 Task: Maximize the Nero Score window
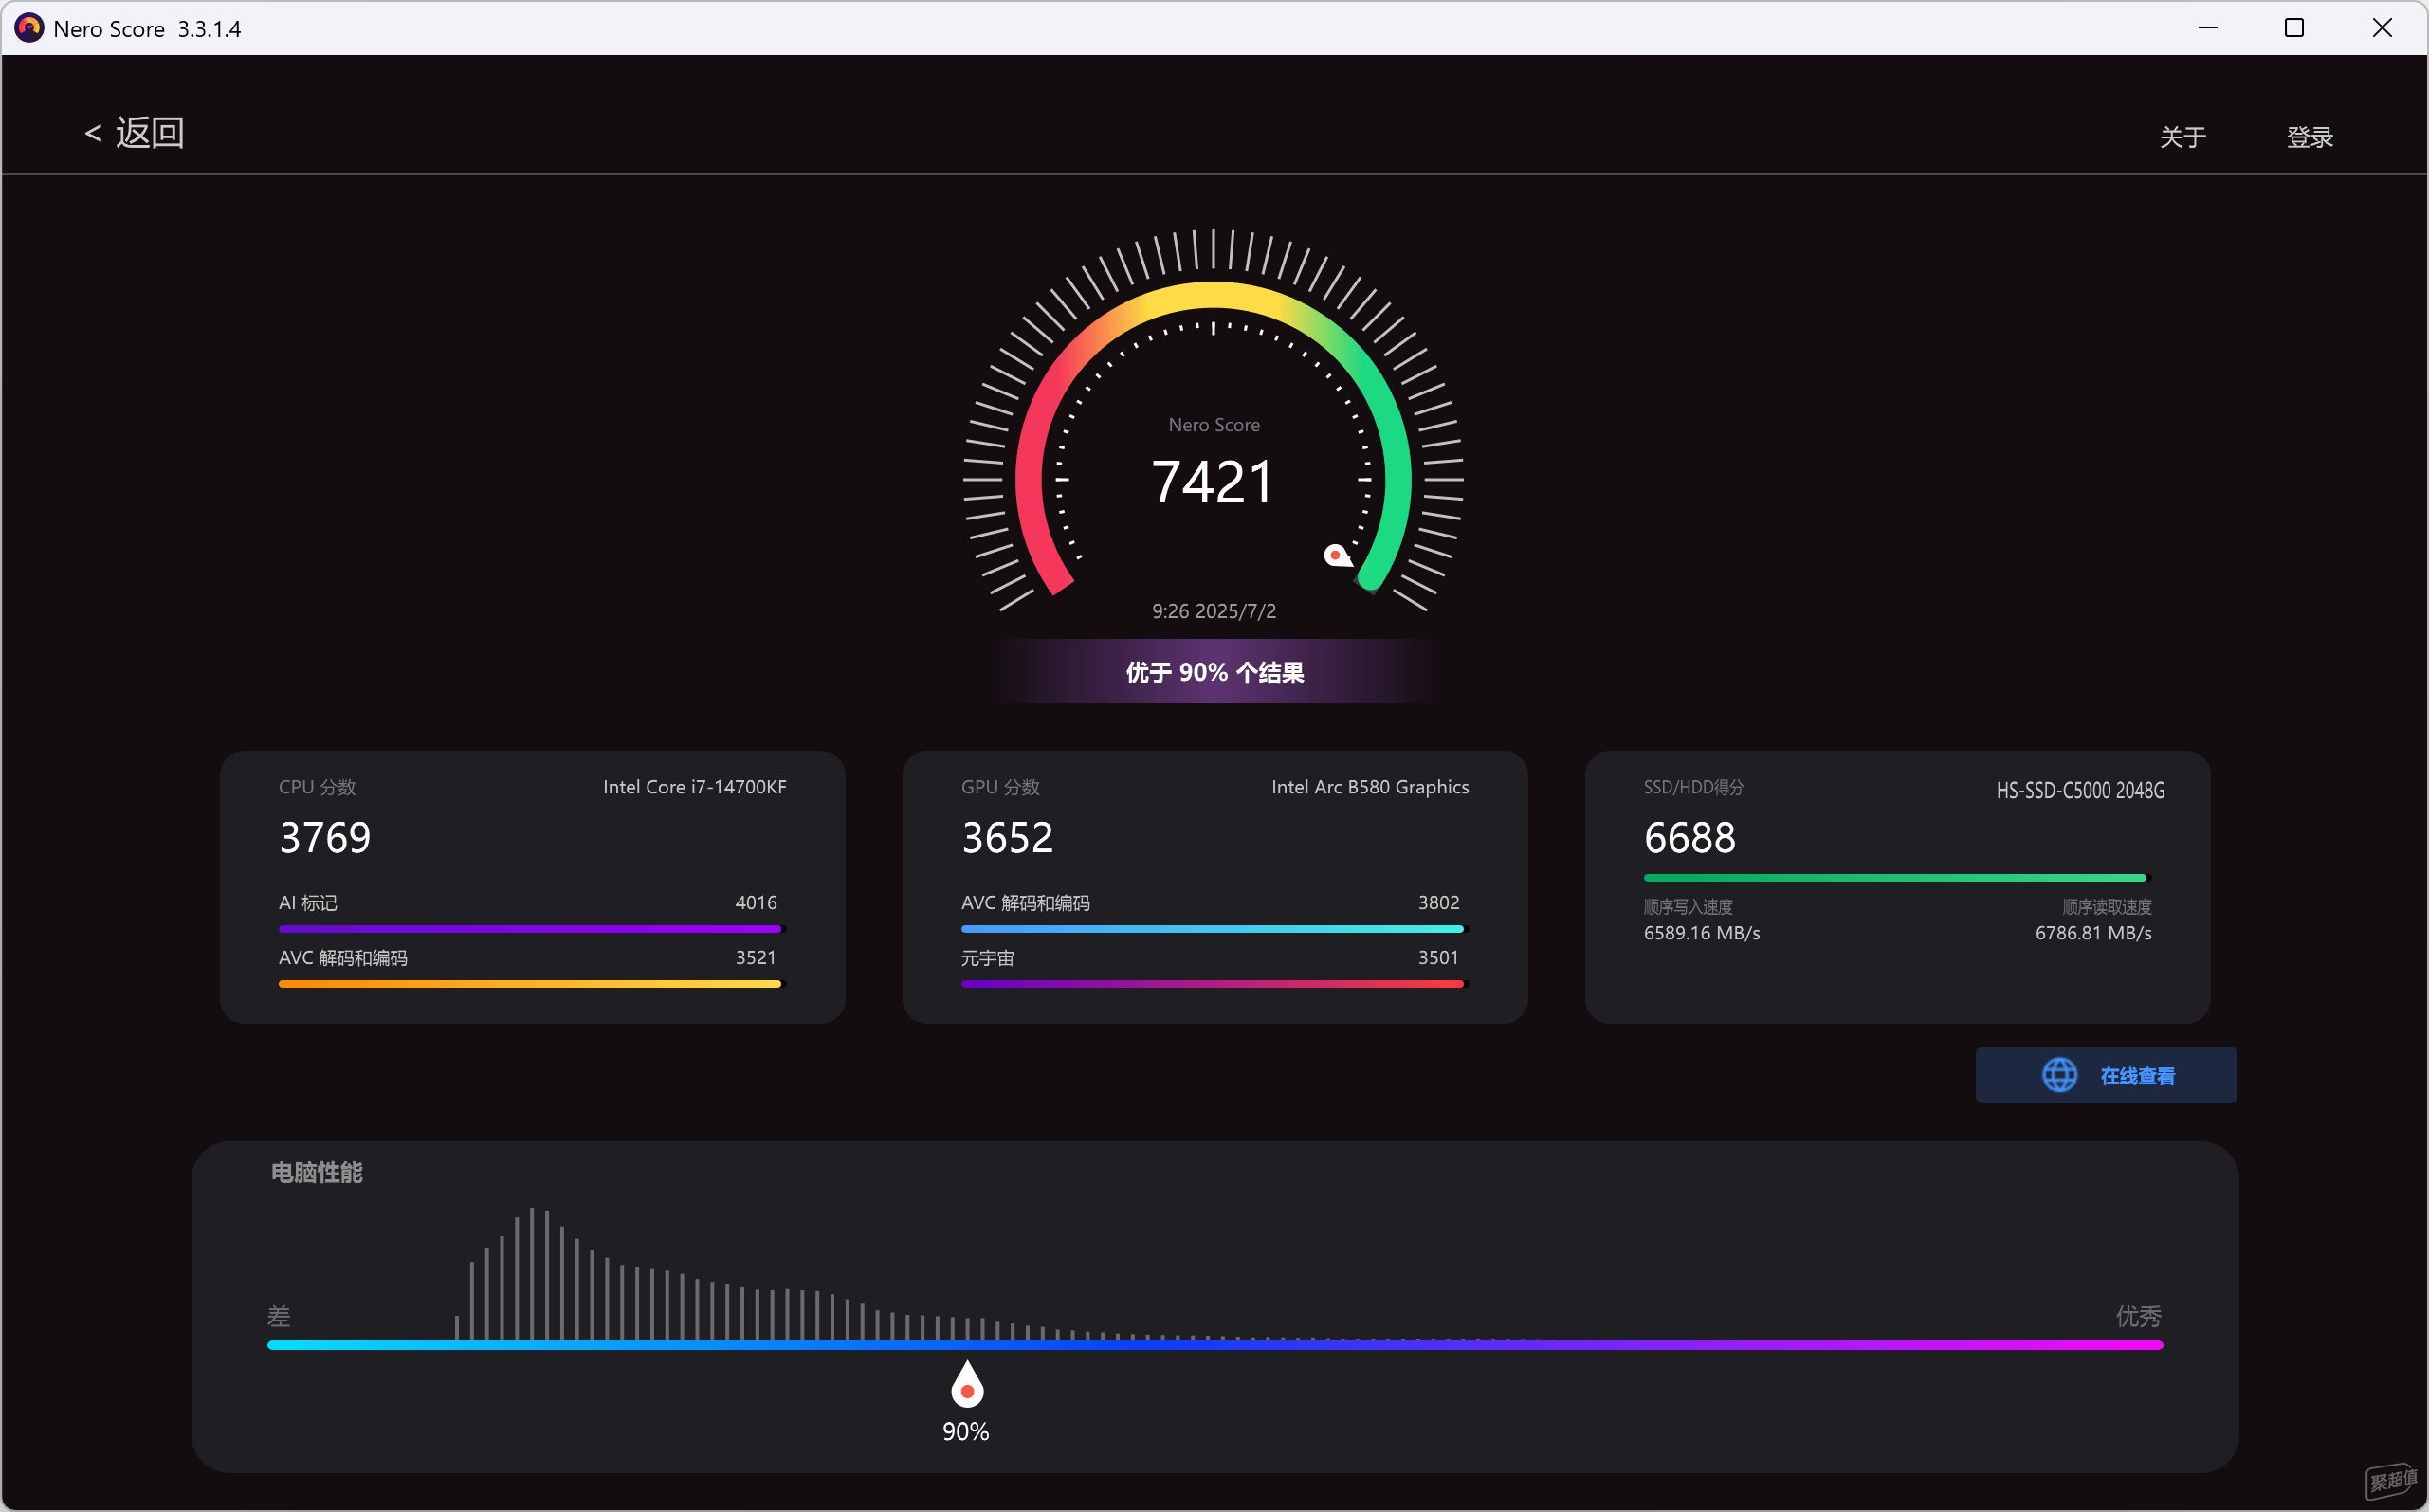click(2294, 28)
